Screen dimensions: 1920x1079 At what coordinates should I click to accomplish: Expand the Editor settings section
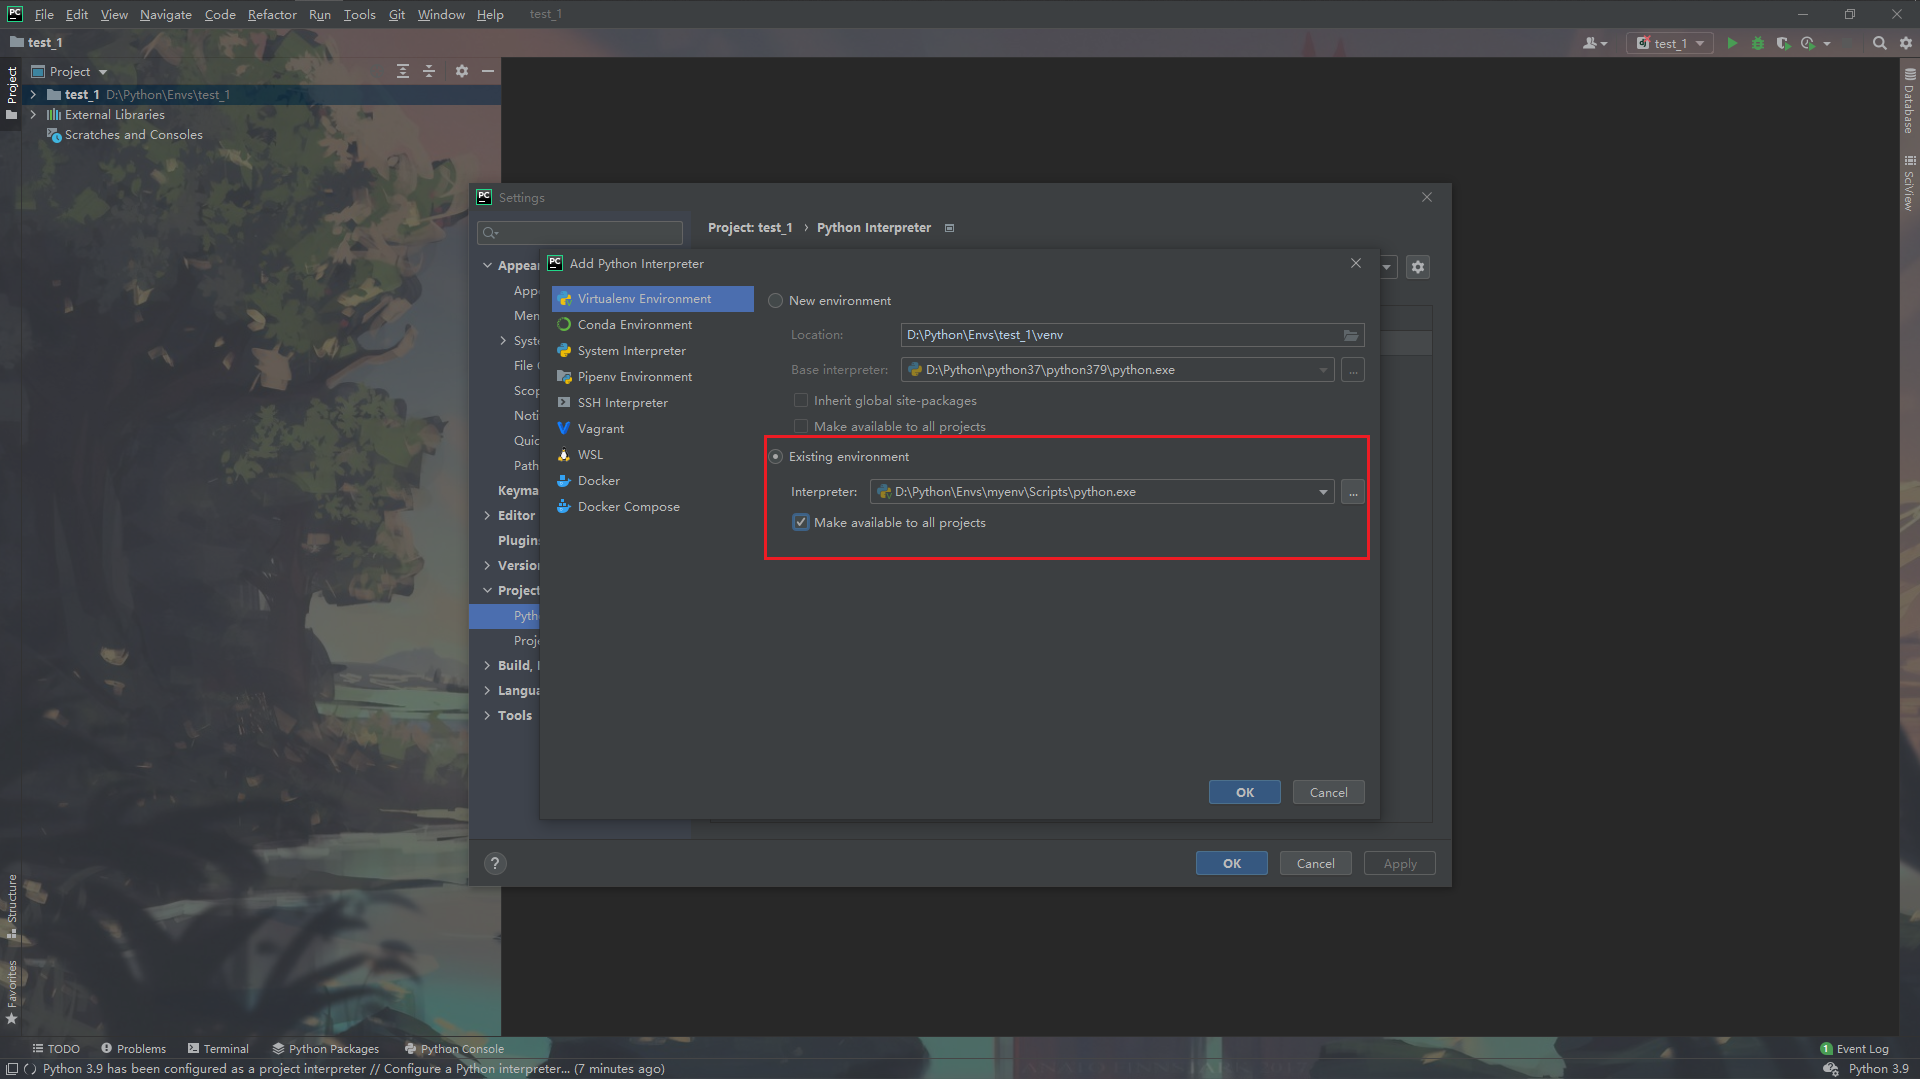point(487,516)
